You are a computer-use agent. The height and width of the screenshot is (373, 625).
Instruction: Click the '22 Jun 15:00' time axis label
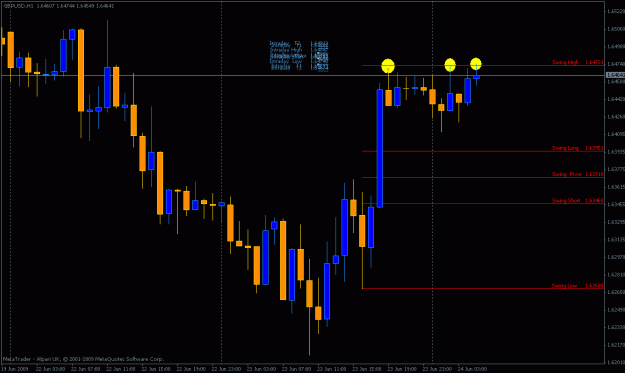pyautogui.click(x=156, y=369)
